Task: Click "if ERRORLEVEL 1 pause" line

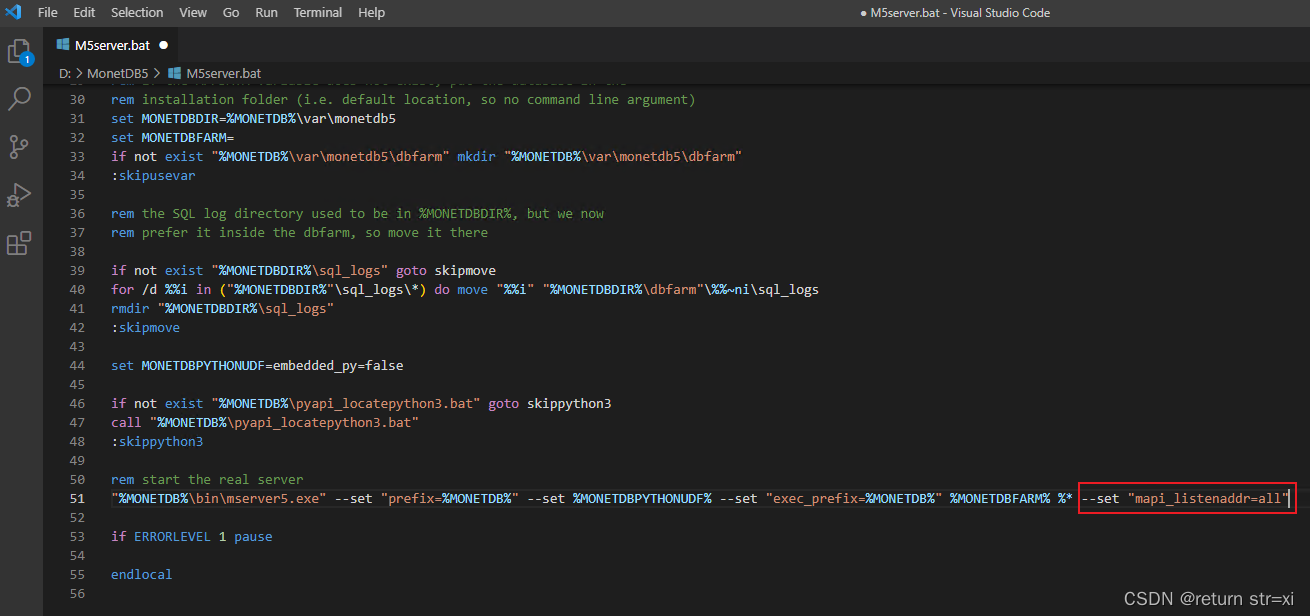Action: pos(192,536)
